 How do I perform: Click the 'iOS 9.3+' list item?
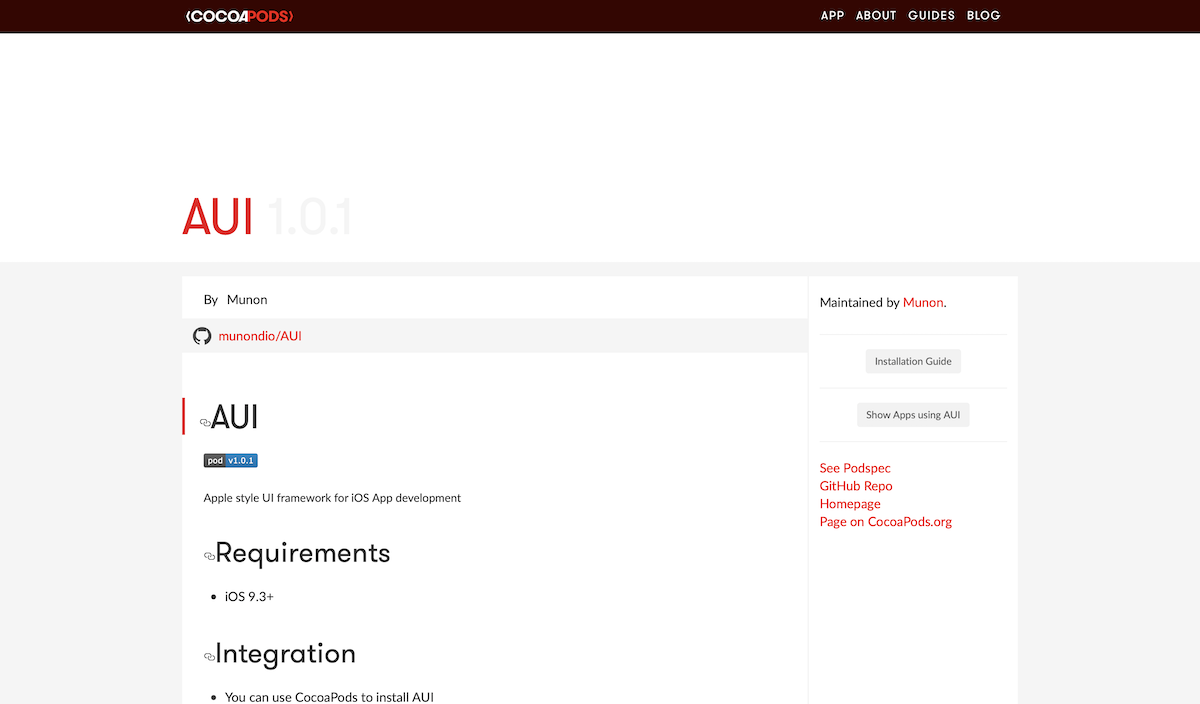pyautogui.click(x=249, y=597)
